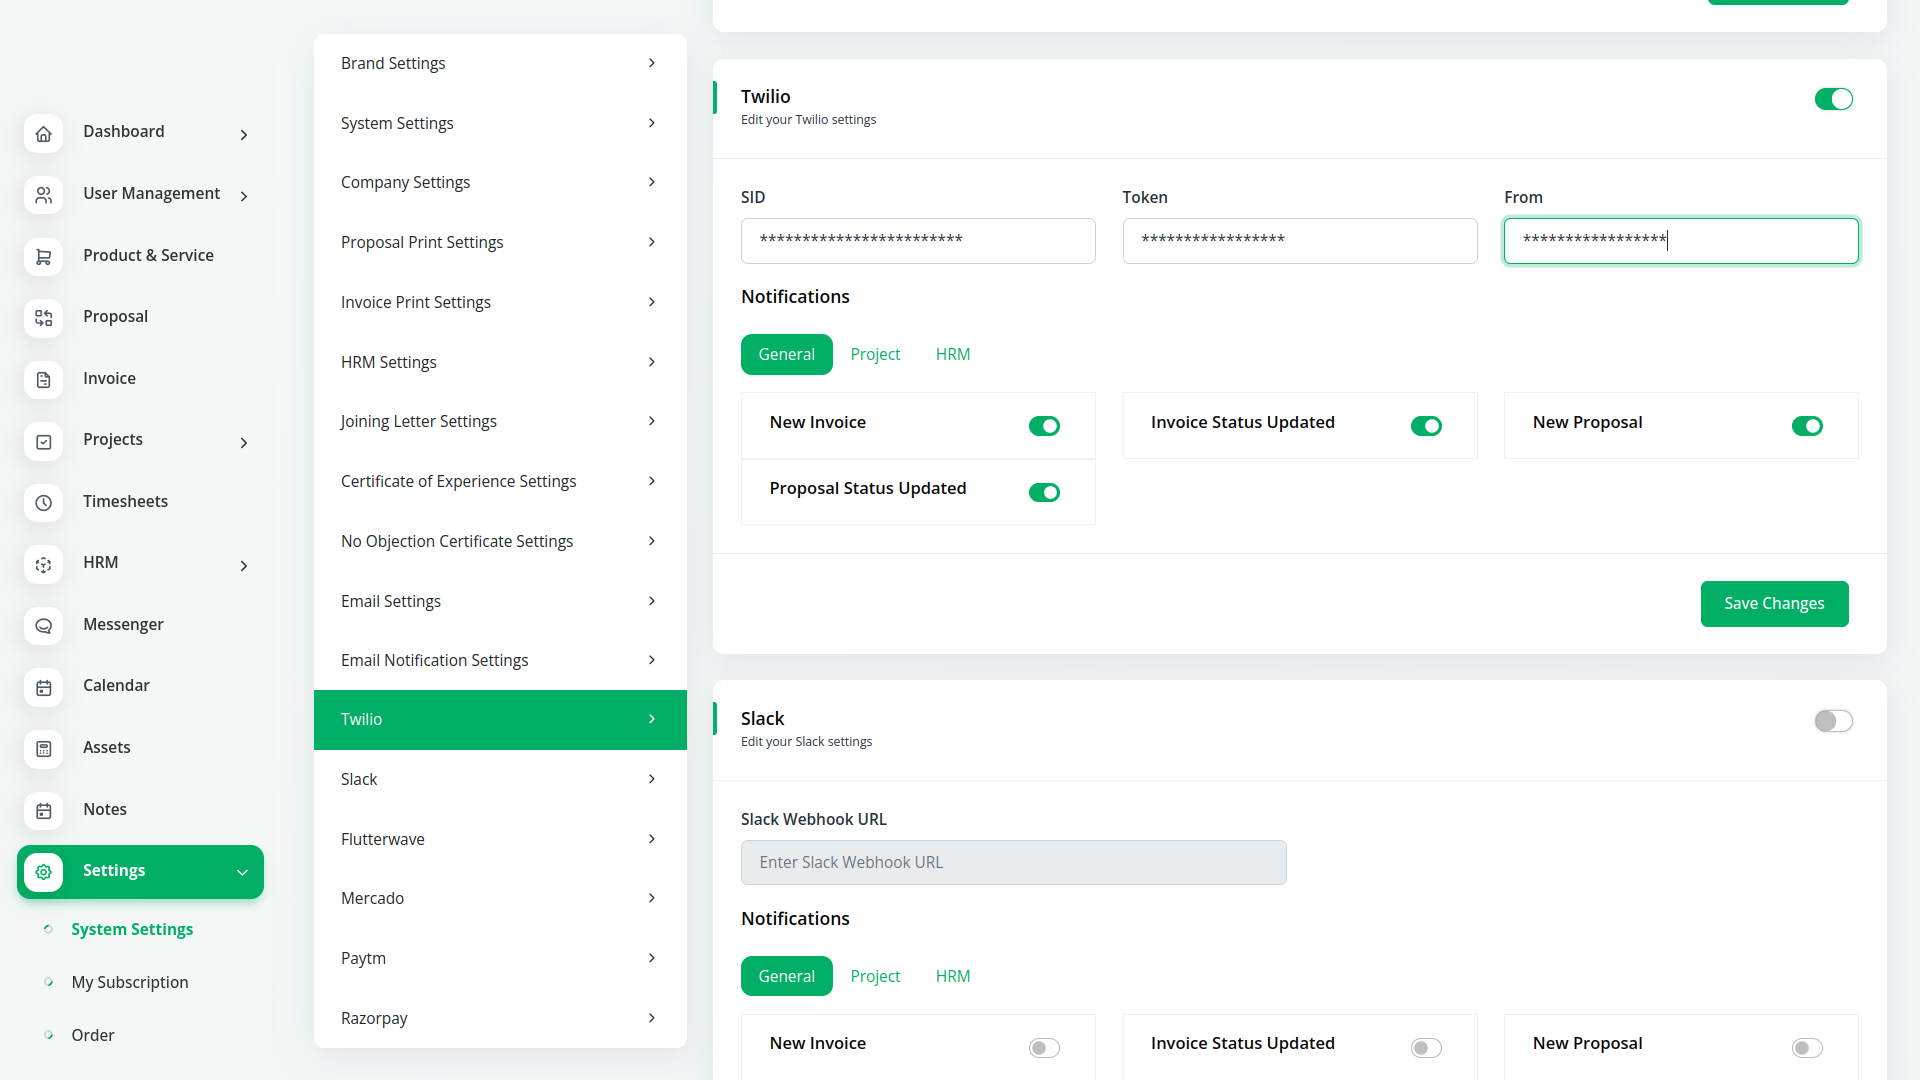Switch to Project tab under Twilio notifications
1920x1080 pixels.
(875, 355)
